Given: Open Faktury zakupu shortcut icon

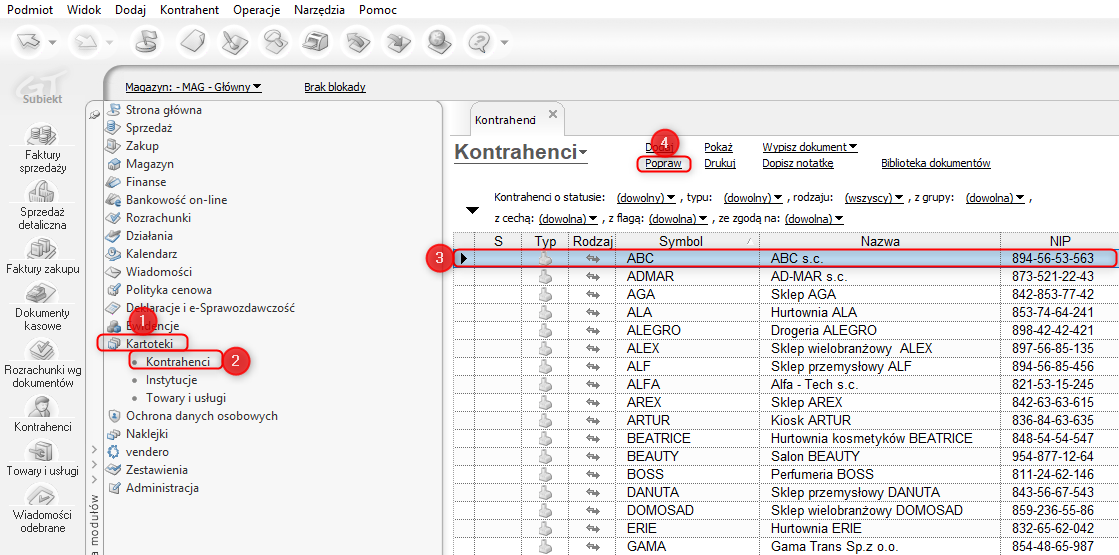Looking at the screenshot, I should point(42,255).
